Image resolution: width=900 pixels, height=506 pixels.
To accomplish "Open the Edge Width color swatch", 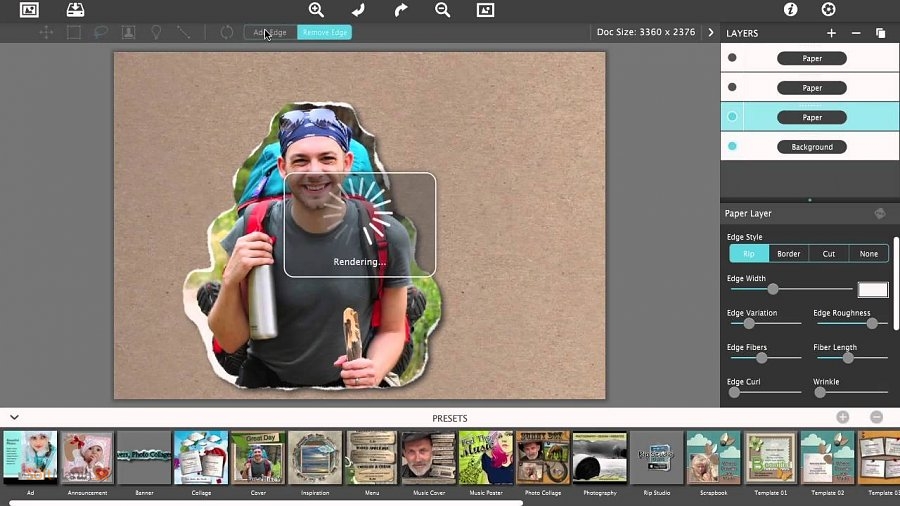I will [873, 290].
